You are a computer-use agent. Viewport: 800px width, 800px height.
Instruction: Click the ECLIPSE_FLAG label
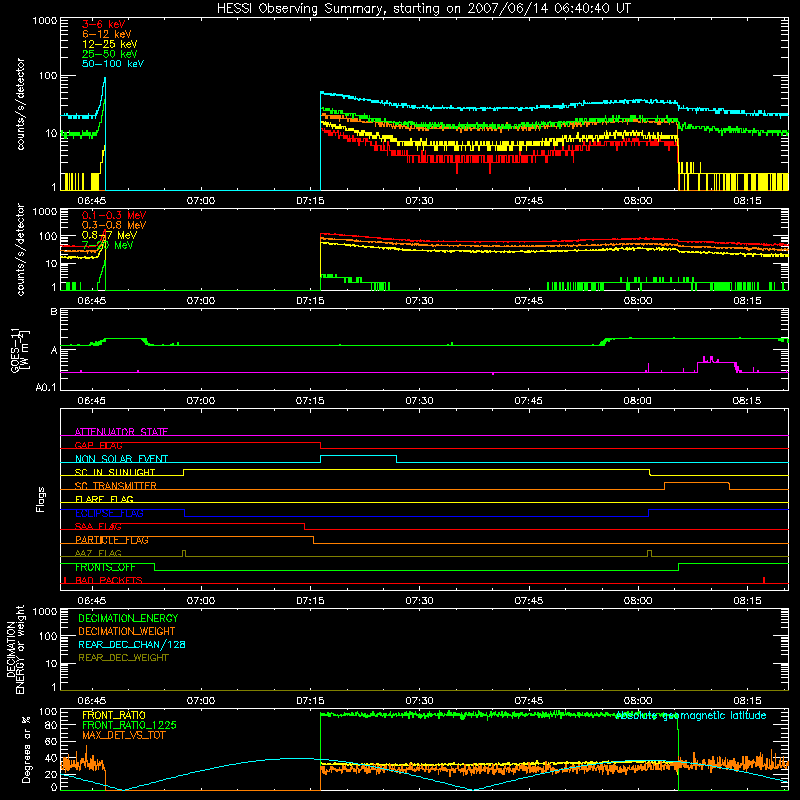click(x=109, y=513)
